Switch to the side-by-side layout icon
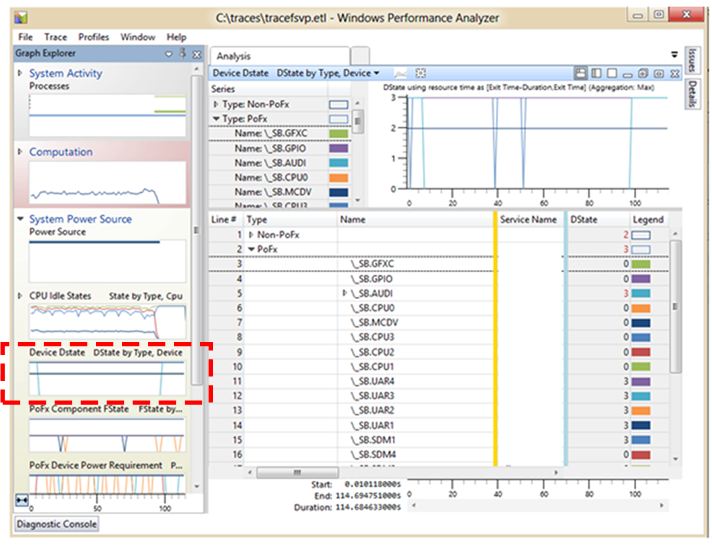The width and height of the screenshot is (712, 545). [x=596, y=73]
